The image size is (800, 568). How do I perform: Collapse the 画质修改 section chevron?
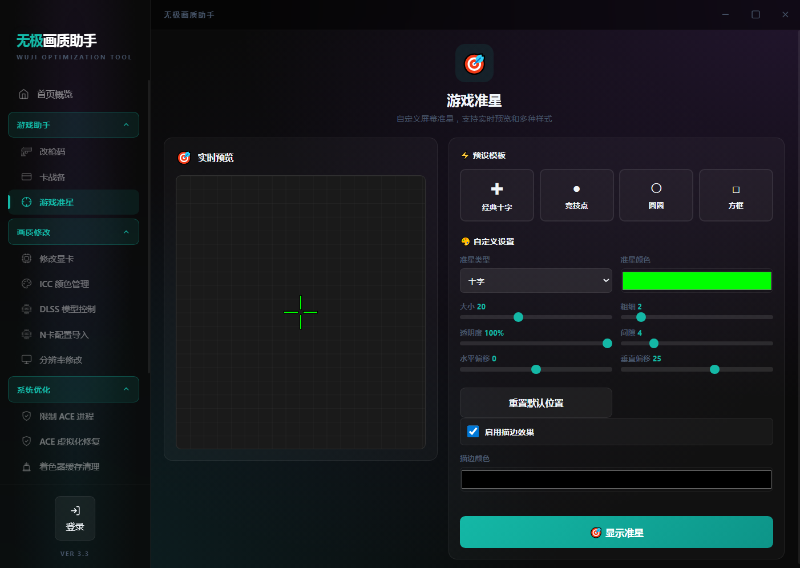tap(125, 232)
